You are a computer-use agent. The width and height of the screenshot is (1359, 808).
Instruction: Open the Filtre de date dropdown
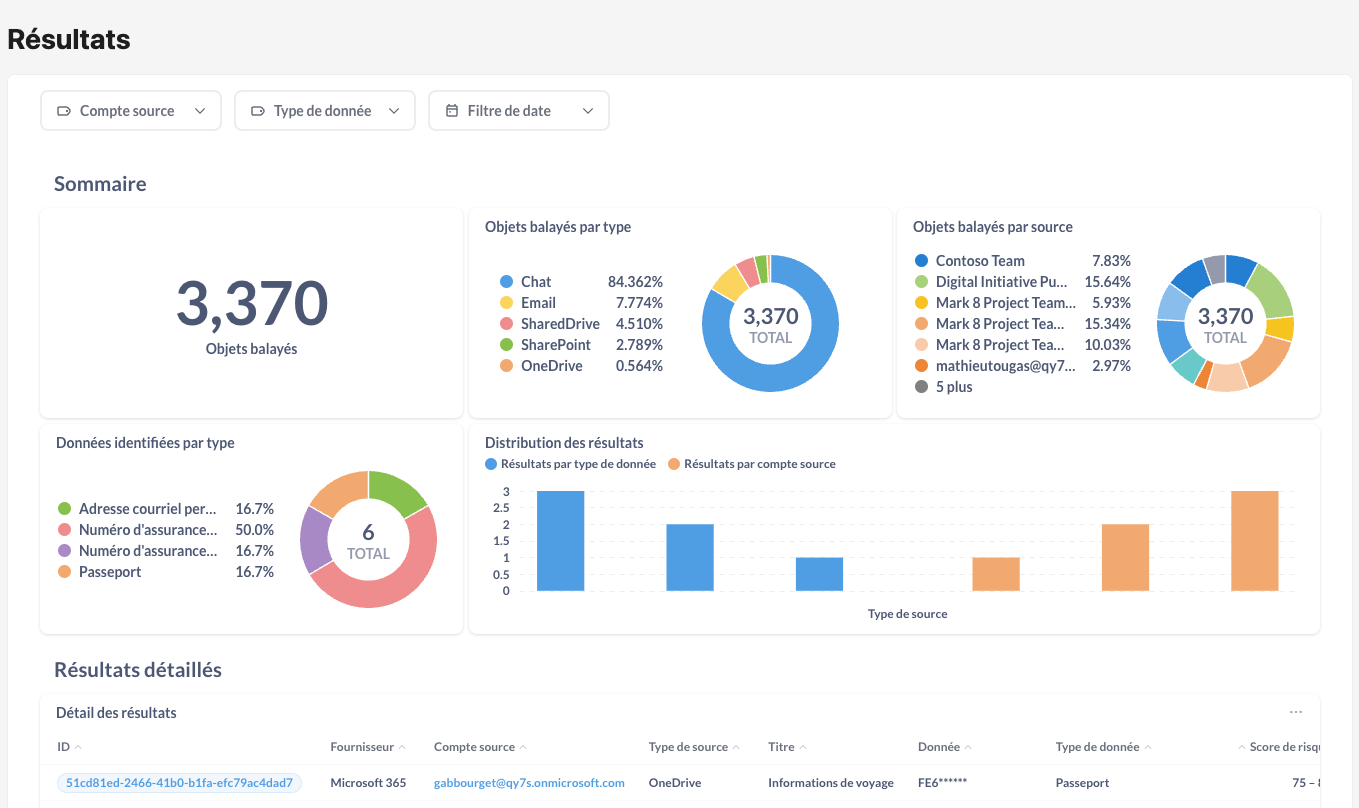[518, 111]
